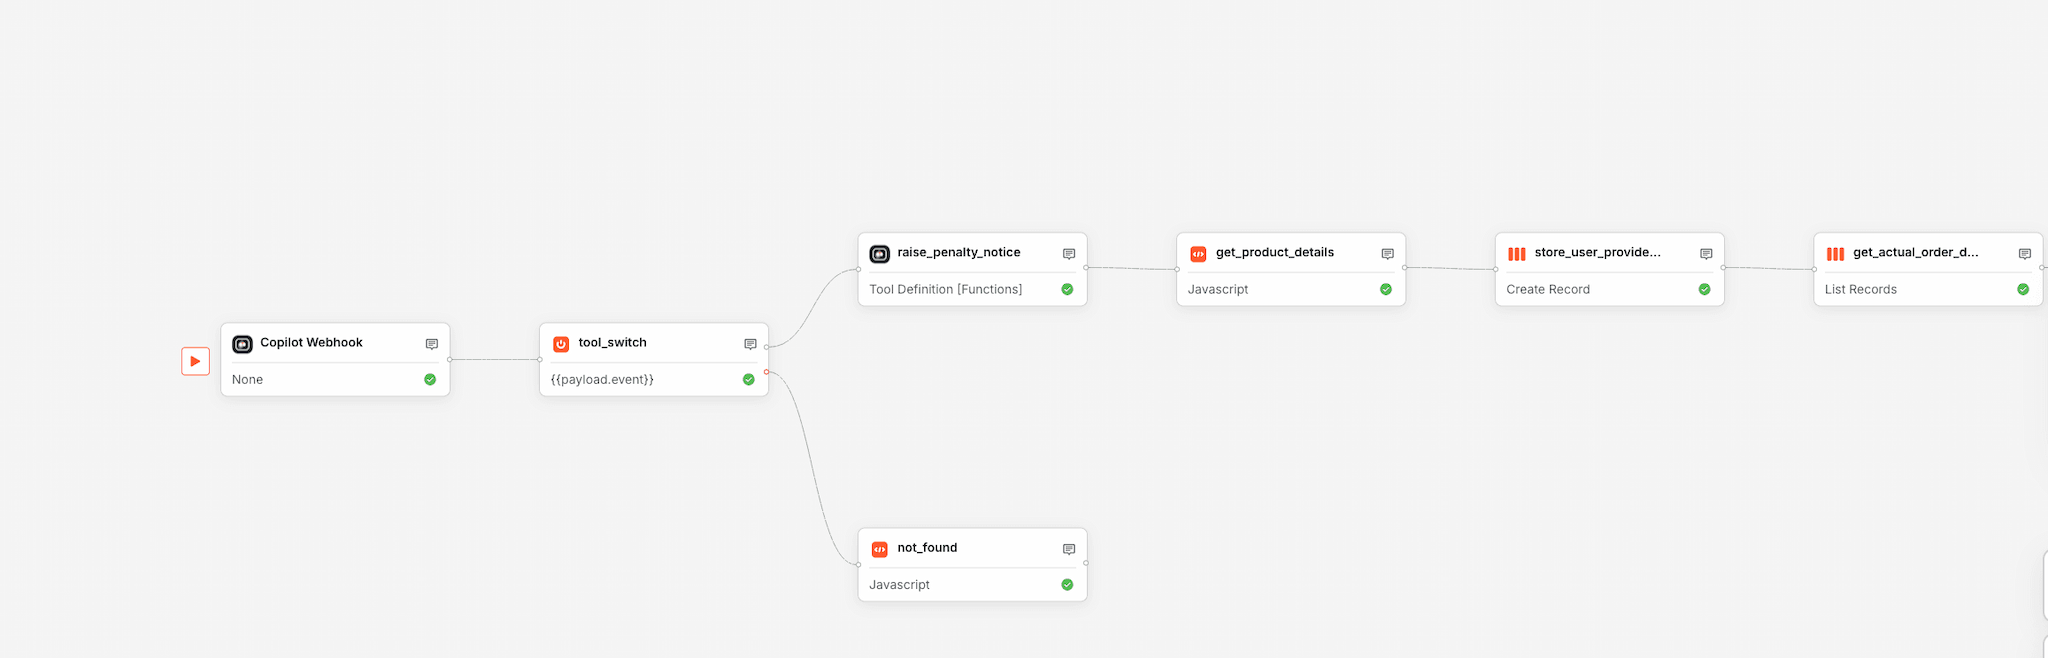Click green status check on not_found node
2048x658 pixels.
point(1067,584)
